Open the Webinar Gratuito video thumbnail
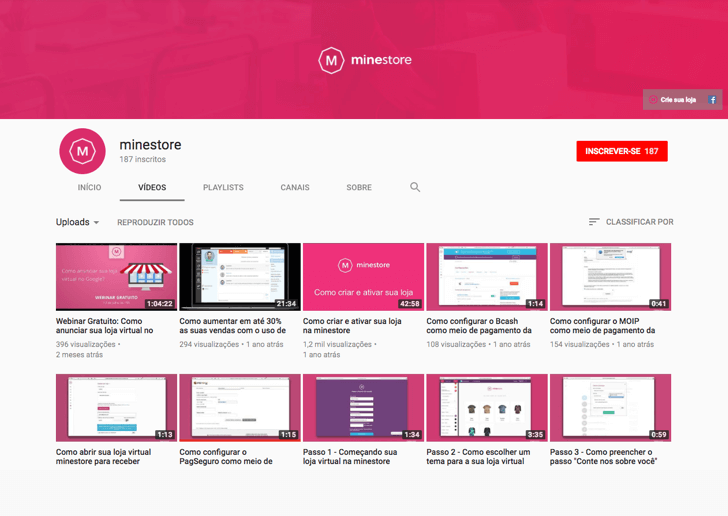 pos(117,277)
